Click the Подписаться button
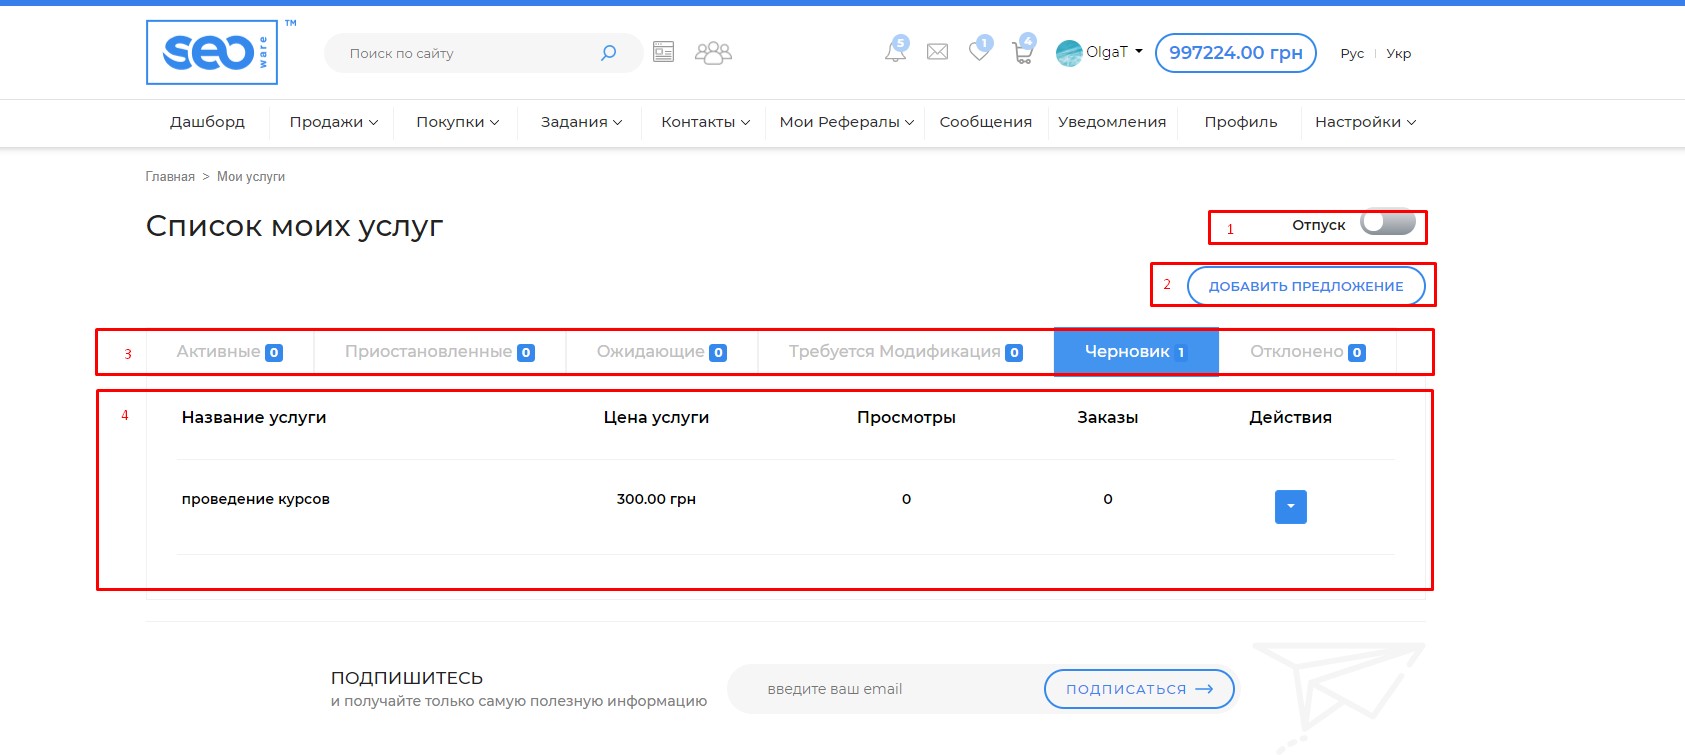Image resolution: width=1685 pixels, height=755 pixels. coord(1138,689)
